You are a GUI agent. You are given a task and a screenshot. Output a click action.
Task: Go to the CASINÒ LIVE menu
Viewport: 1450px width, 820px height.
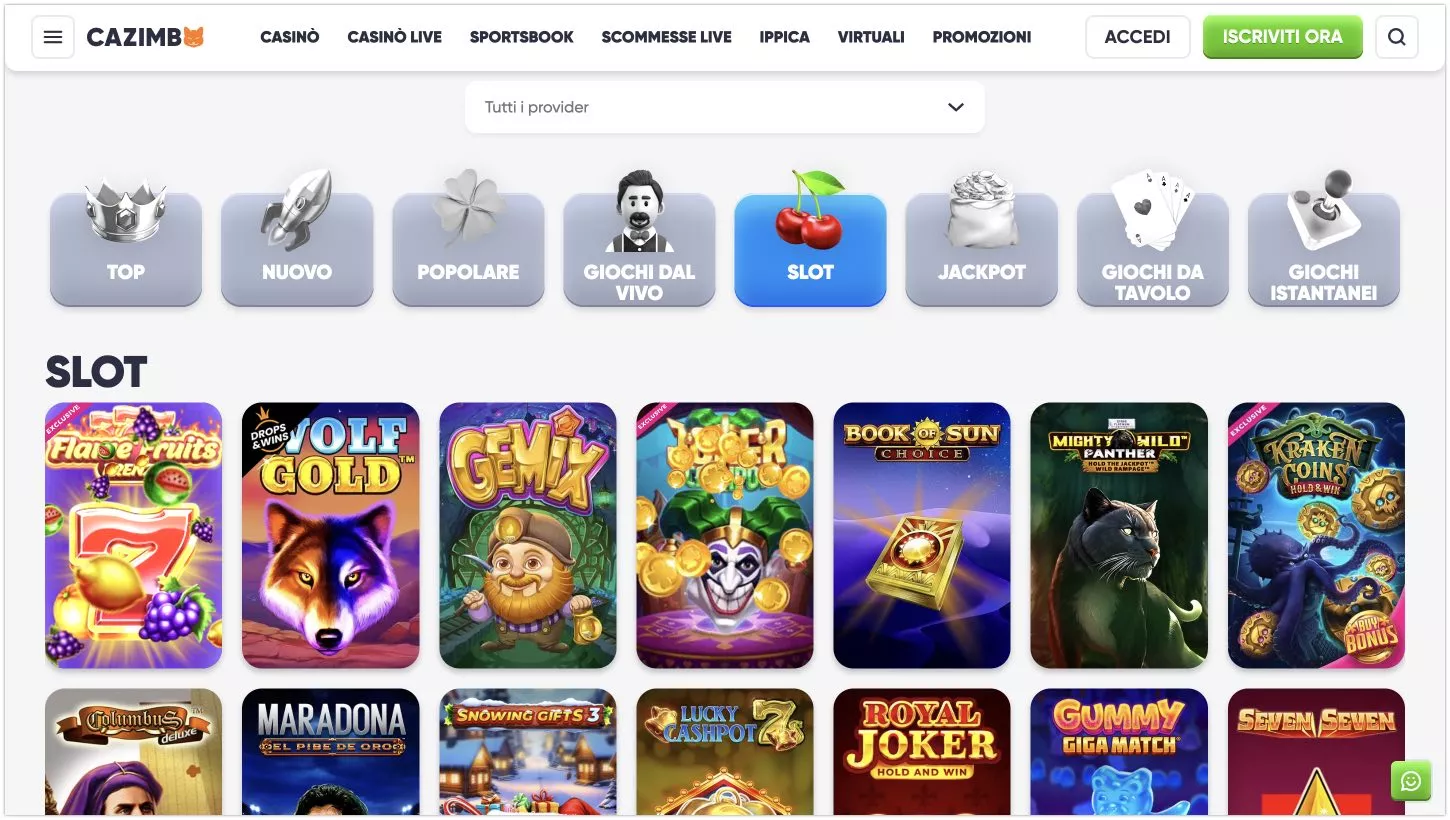(394, 37)
